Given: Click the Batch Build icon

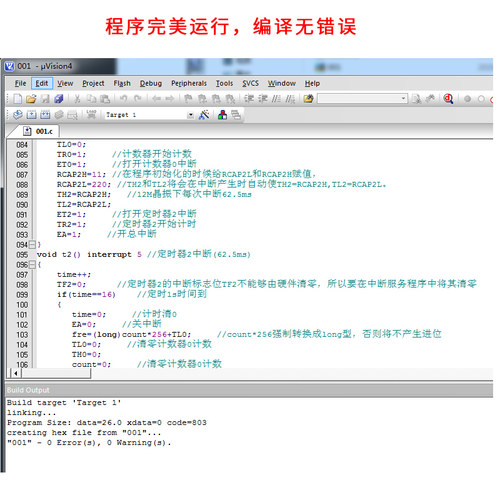Looking at the screenshot, I should [59, 115].
